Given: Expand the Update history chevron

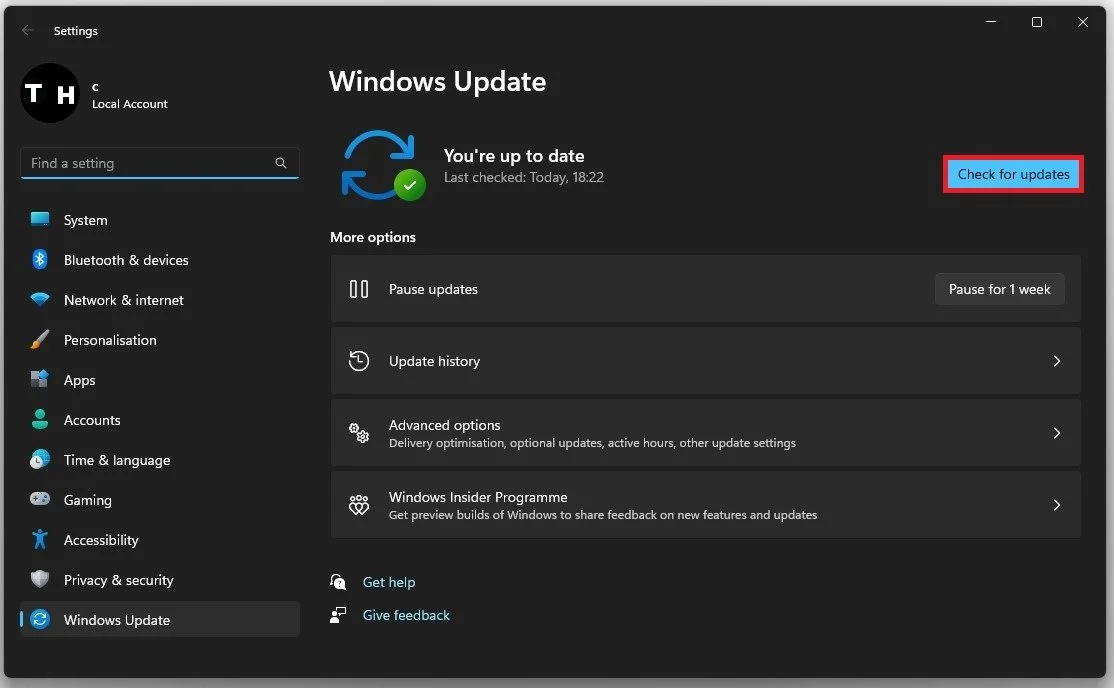Looking at the screenshot, I should [1056, 361].
